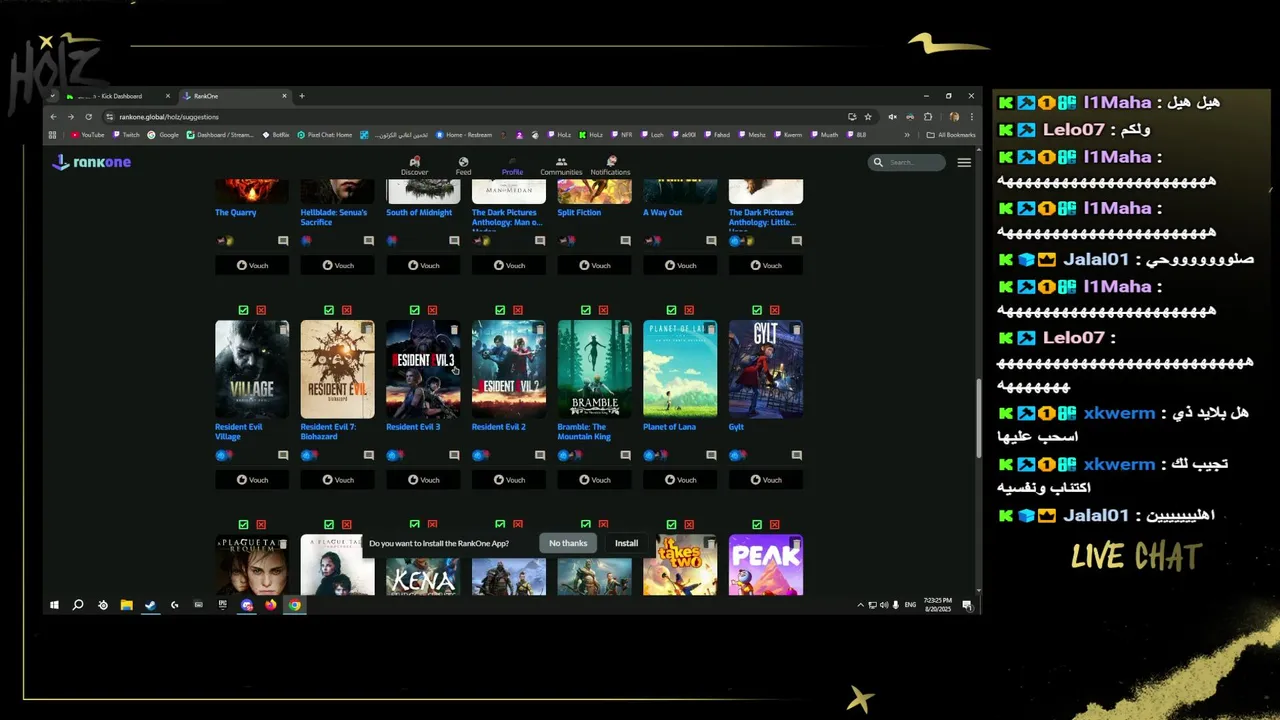Show hidden system tray icons
The height and width of the screenshot is (720, 1280).
pyautogui.click(x=860, y=605)
